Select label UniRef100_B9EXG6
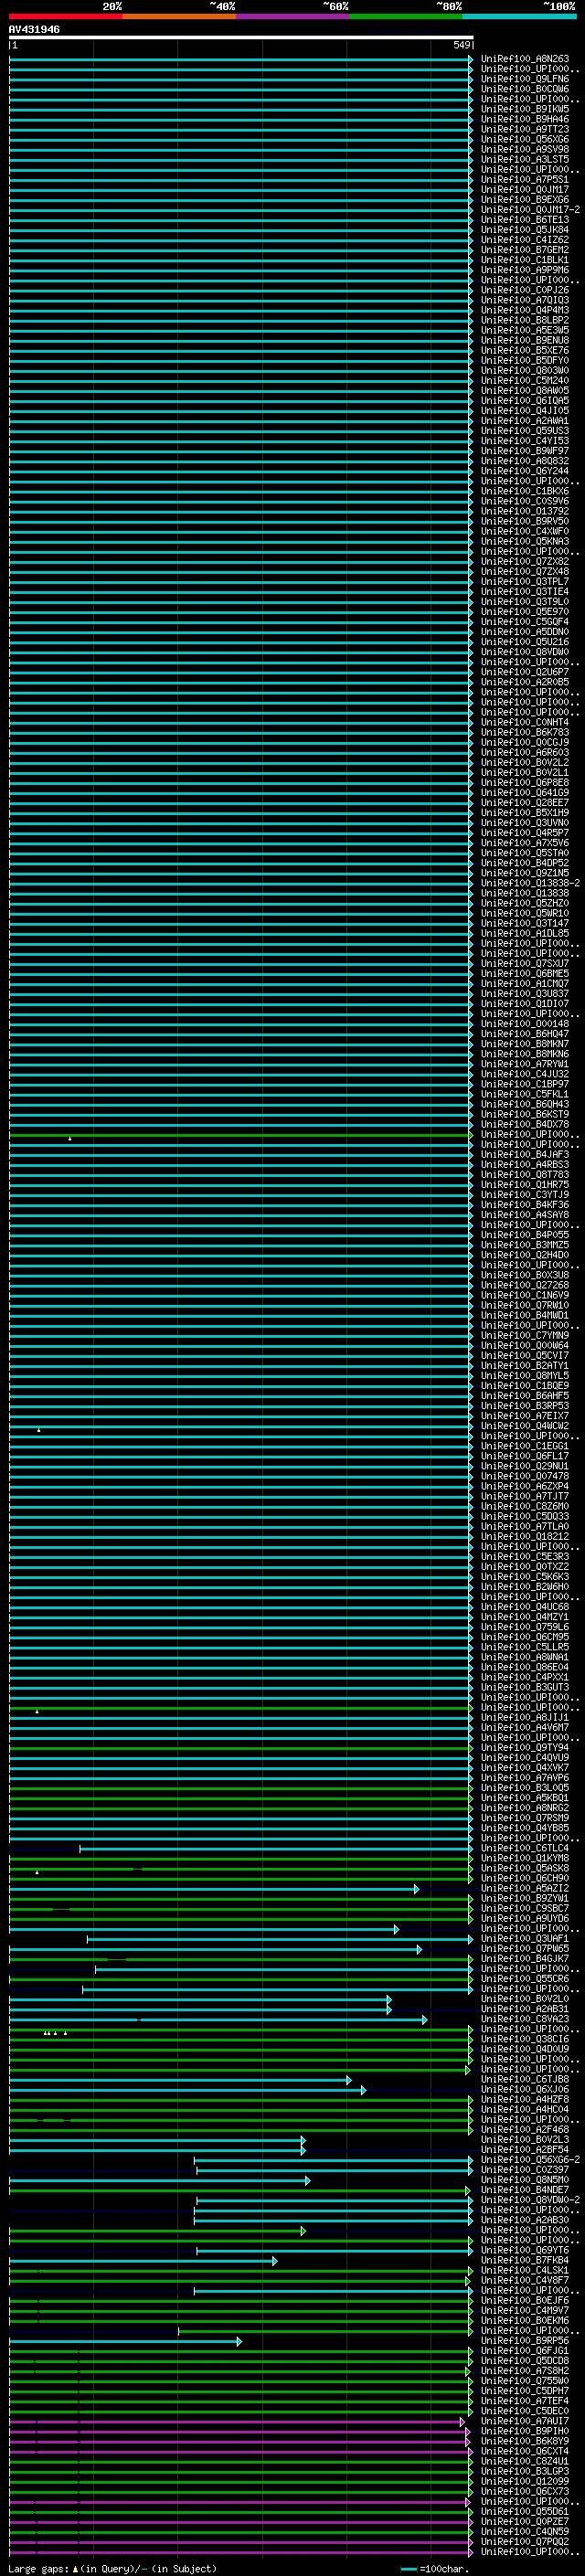The height and width of the screenshot is (2576, 585). [525, 199]
